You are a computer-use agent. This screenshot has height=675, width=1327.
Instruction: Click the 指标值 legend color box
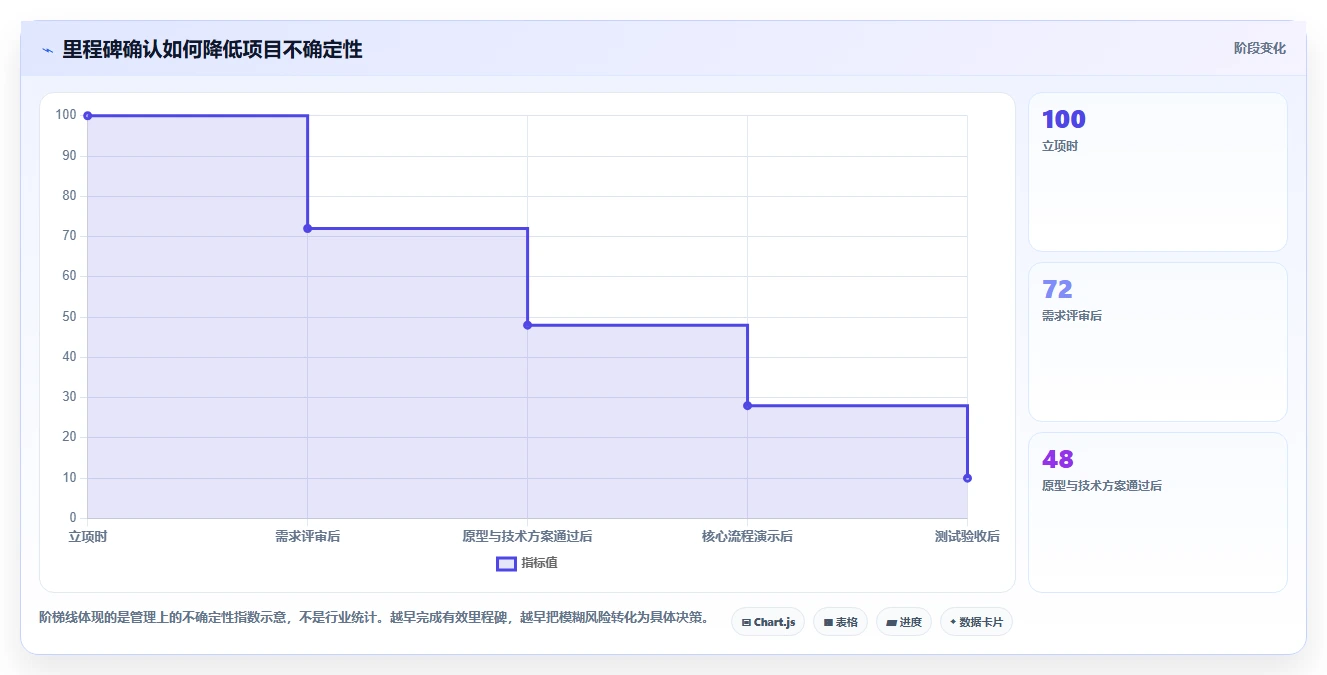(506, 563)
